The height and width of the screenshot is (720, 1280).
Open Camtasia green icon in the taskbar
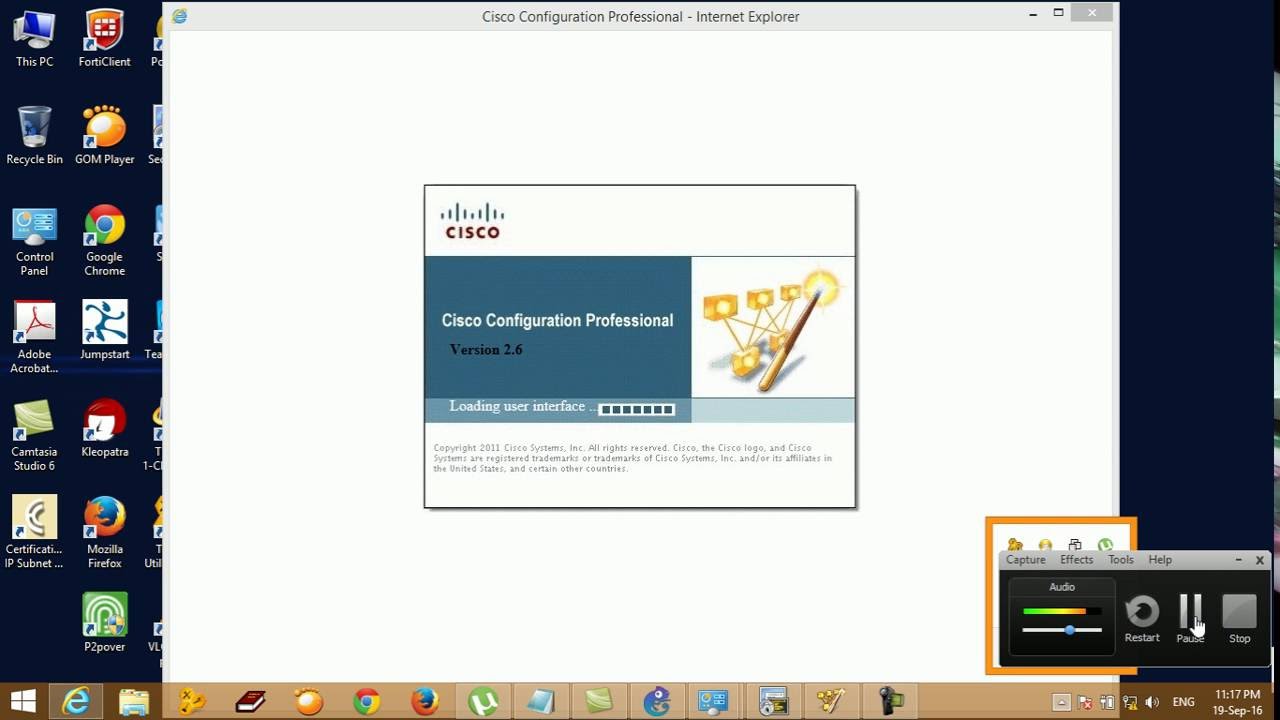(x=599, y=701)
